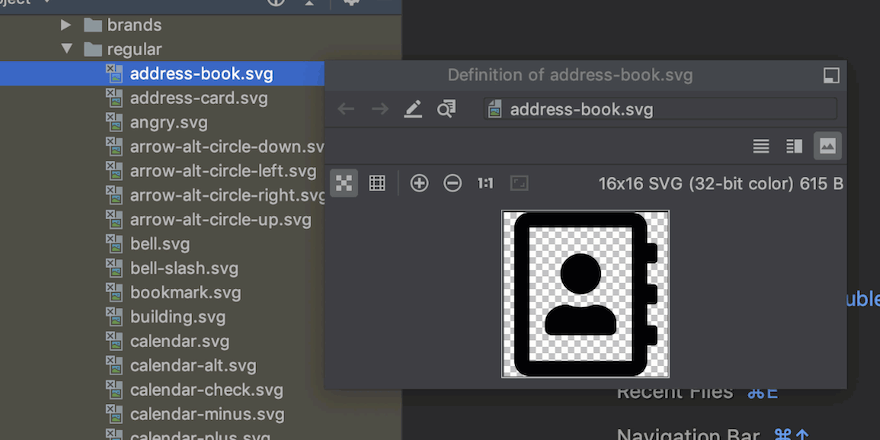This screenshot has height=440, width=880.
Task: Click the Show in Find tool icon
Action: [447, 109]
